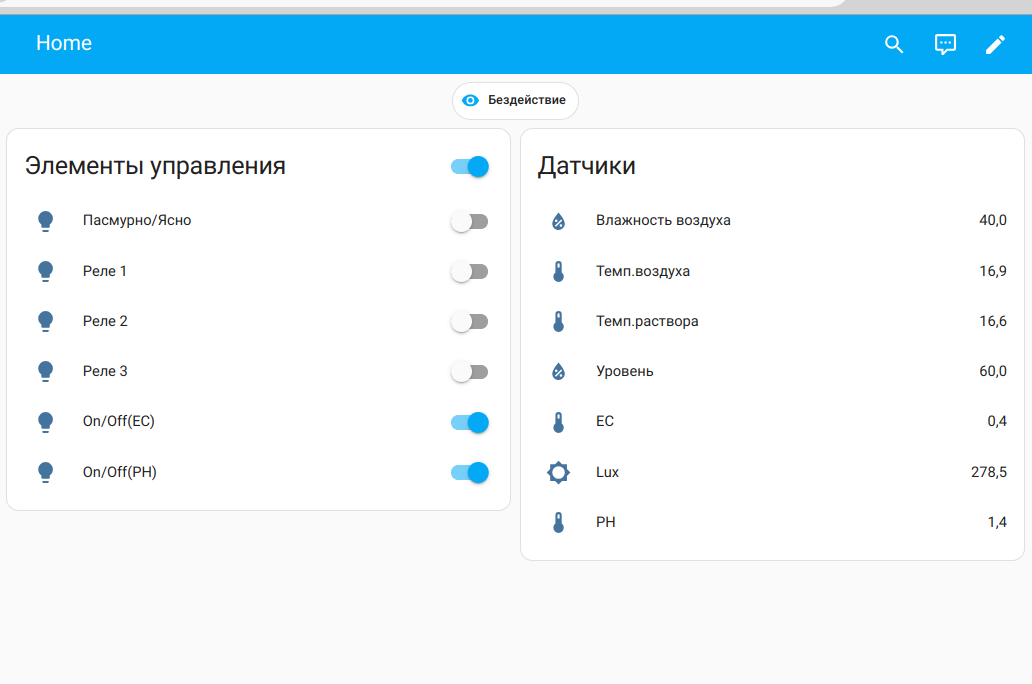Turn off the Элементы управления master switch

(469, 166)
